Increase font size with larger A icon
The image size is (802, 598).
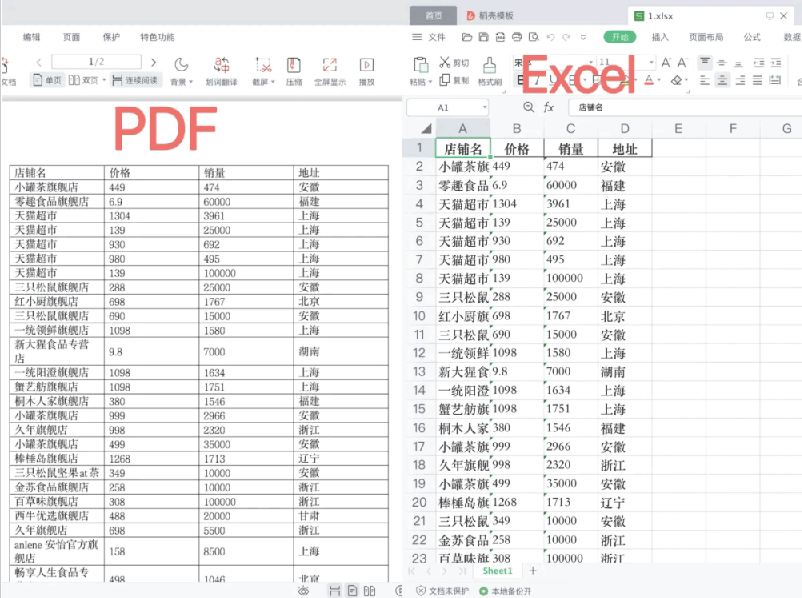point(665,62)
